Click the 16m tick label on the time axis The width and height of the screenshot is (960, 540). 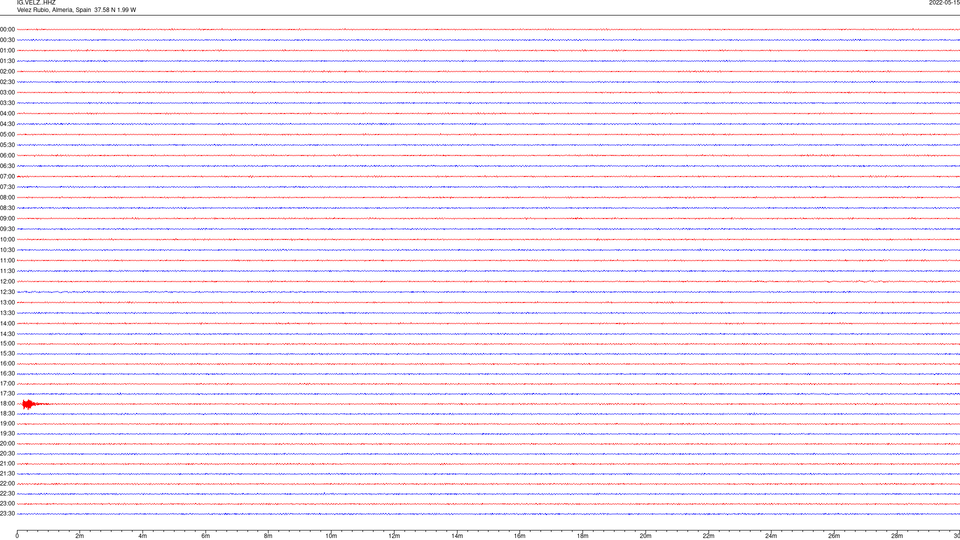pyautogui.click(x=520, y=536)
